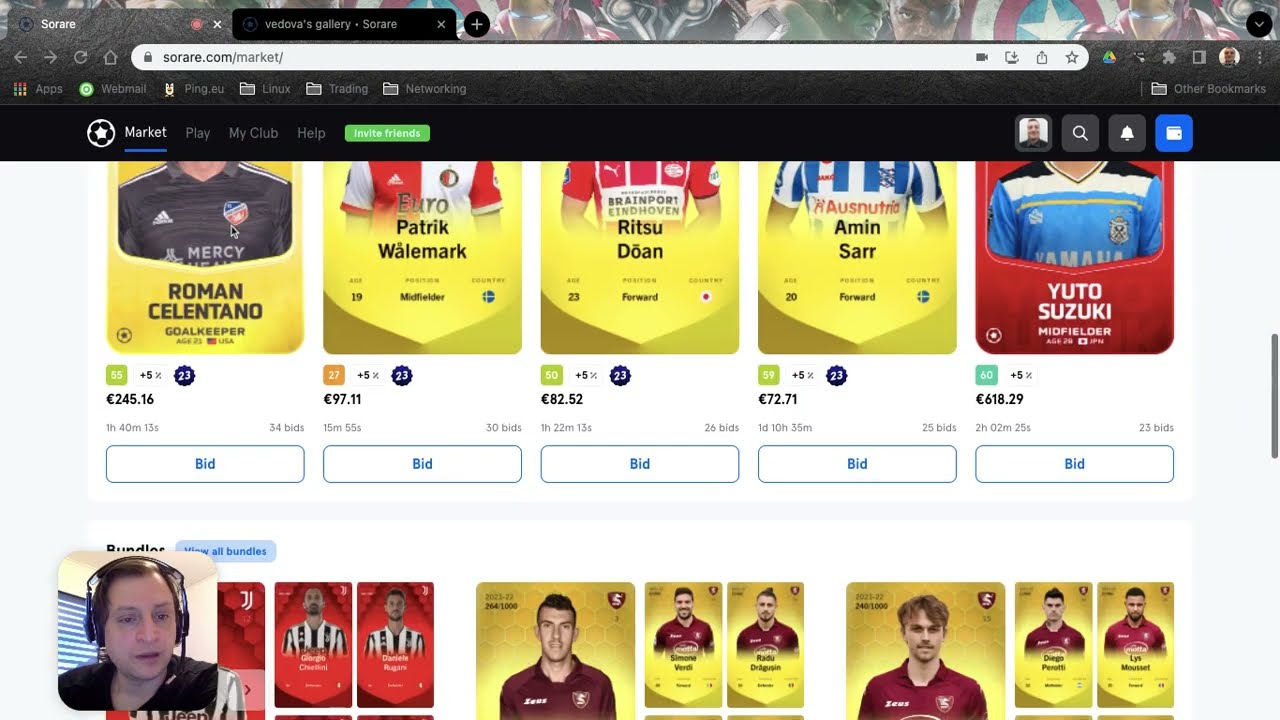The width and height of the screenshot is (1280, 720).
Task: Open Giorgio Chiellini bundle card
Action: (313, 645)
